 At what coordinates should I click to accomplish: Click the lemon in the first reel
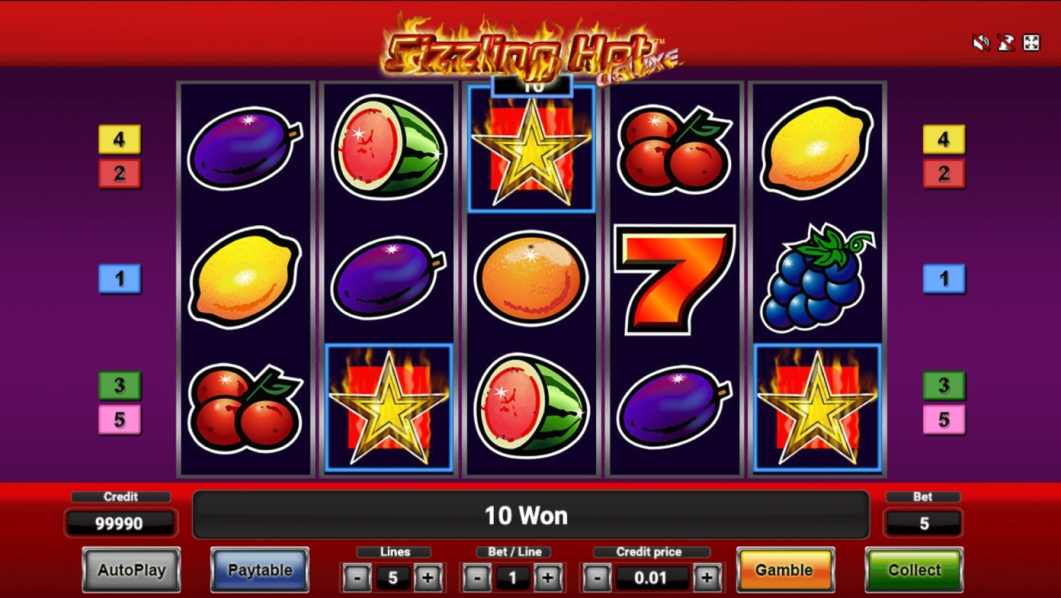(x=245, y=277)
